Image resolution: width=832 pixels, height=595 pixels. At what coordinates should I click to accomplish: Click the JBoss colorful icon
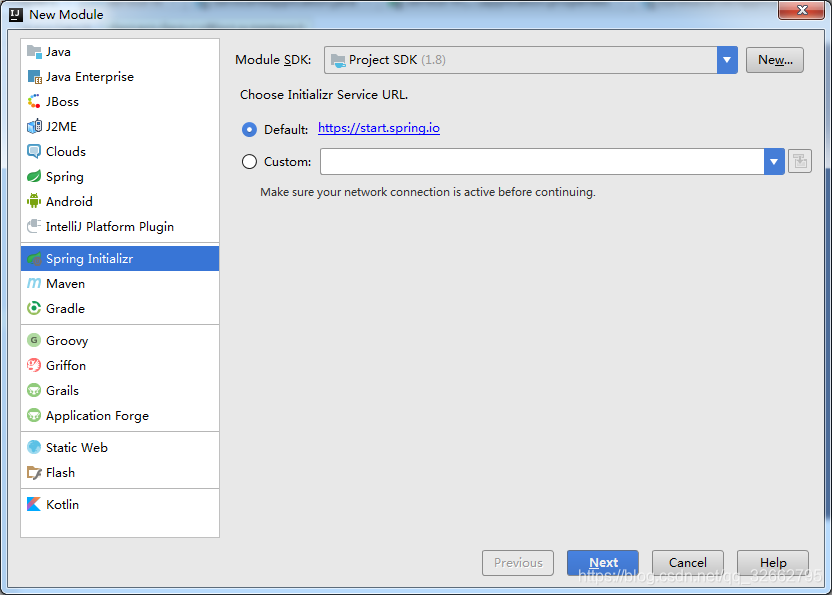coord(34,101)
